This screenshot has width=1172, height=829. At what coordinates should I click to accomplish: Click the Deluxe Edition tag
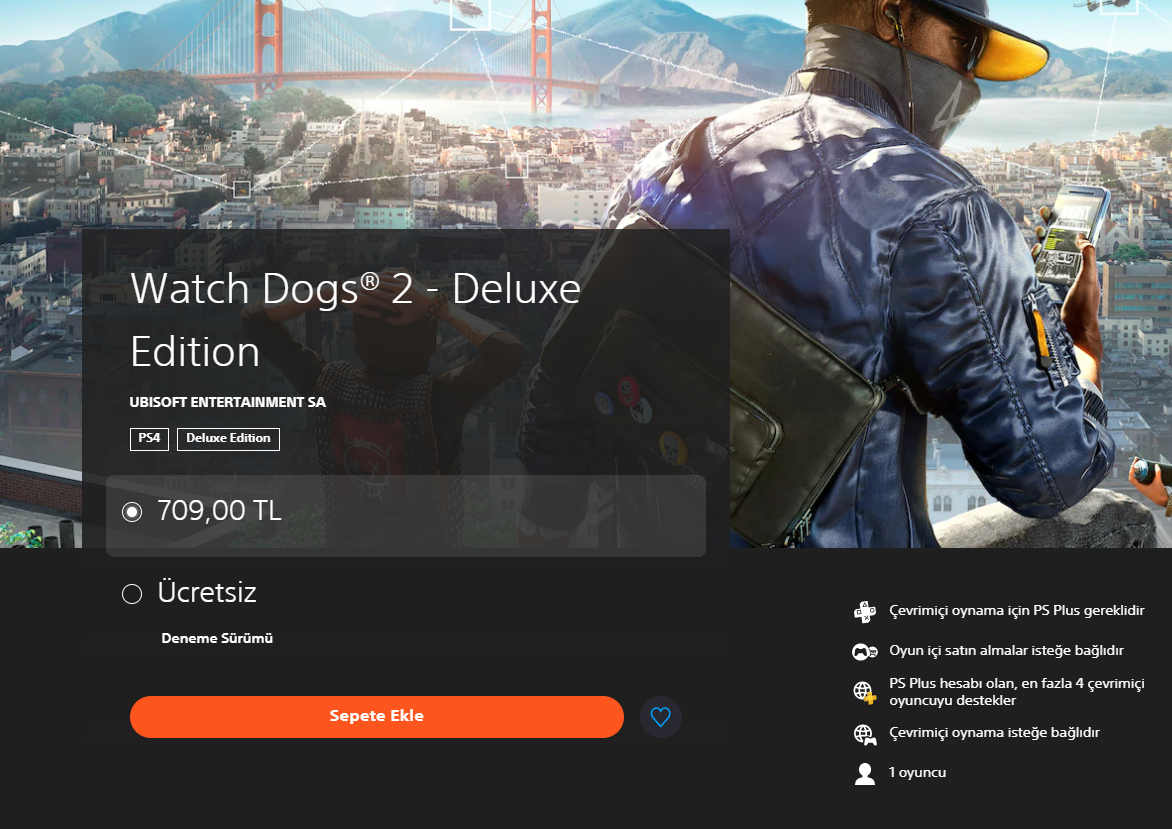tap(228, 439)
